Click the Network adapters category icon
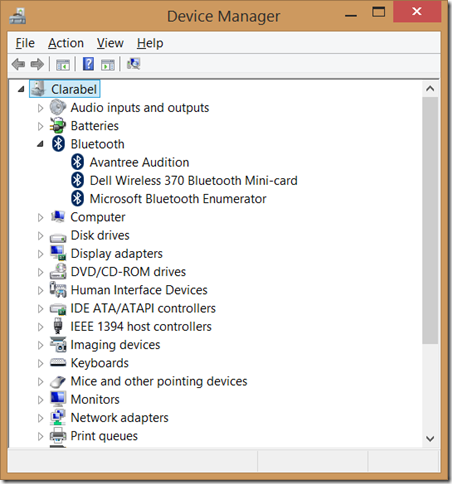Image resolution: width=452 pixels, height=484 pixels. tap(58, 417)
